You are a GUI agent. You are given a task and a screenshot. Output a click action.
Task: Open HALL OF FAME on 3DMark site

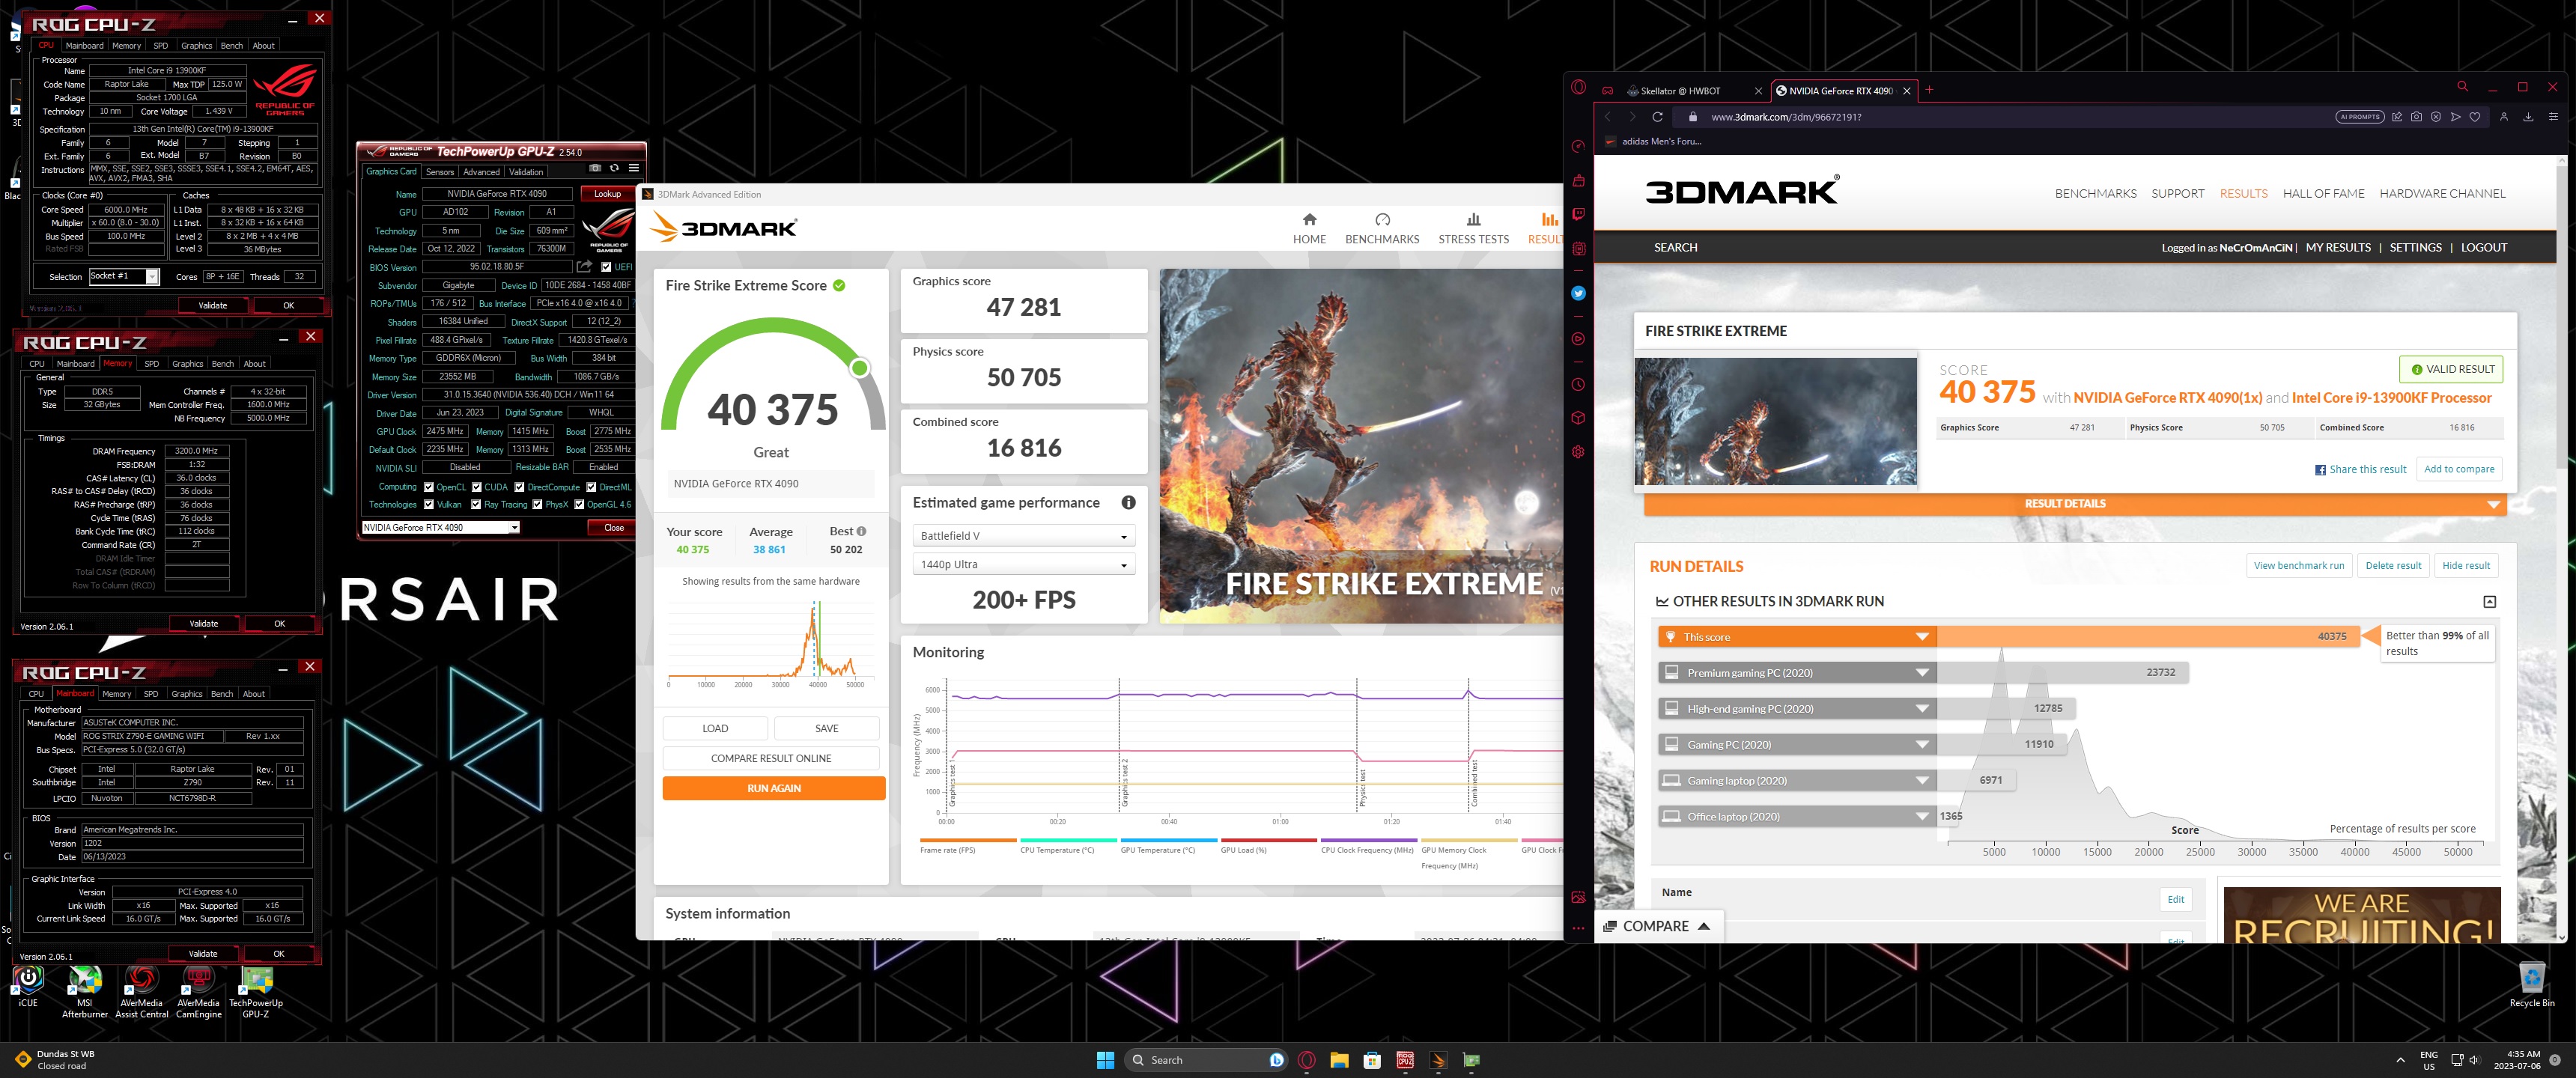[x=2323, y=194]
